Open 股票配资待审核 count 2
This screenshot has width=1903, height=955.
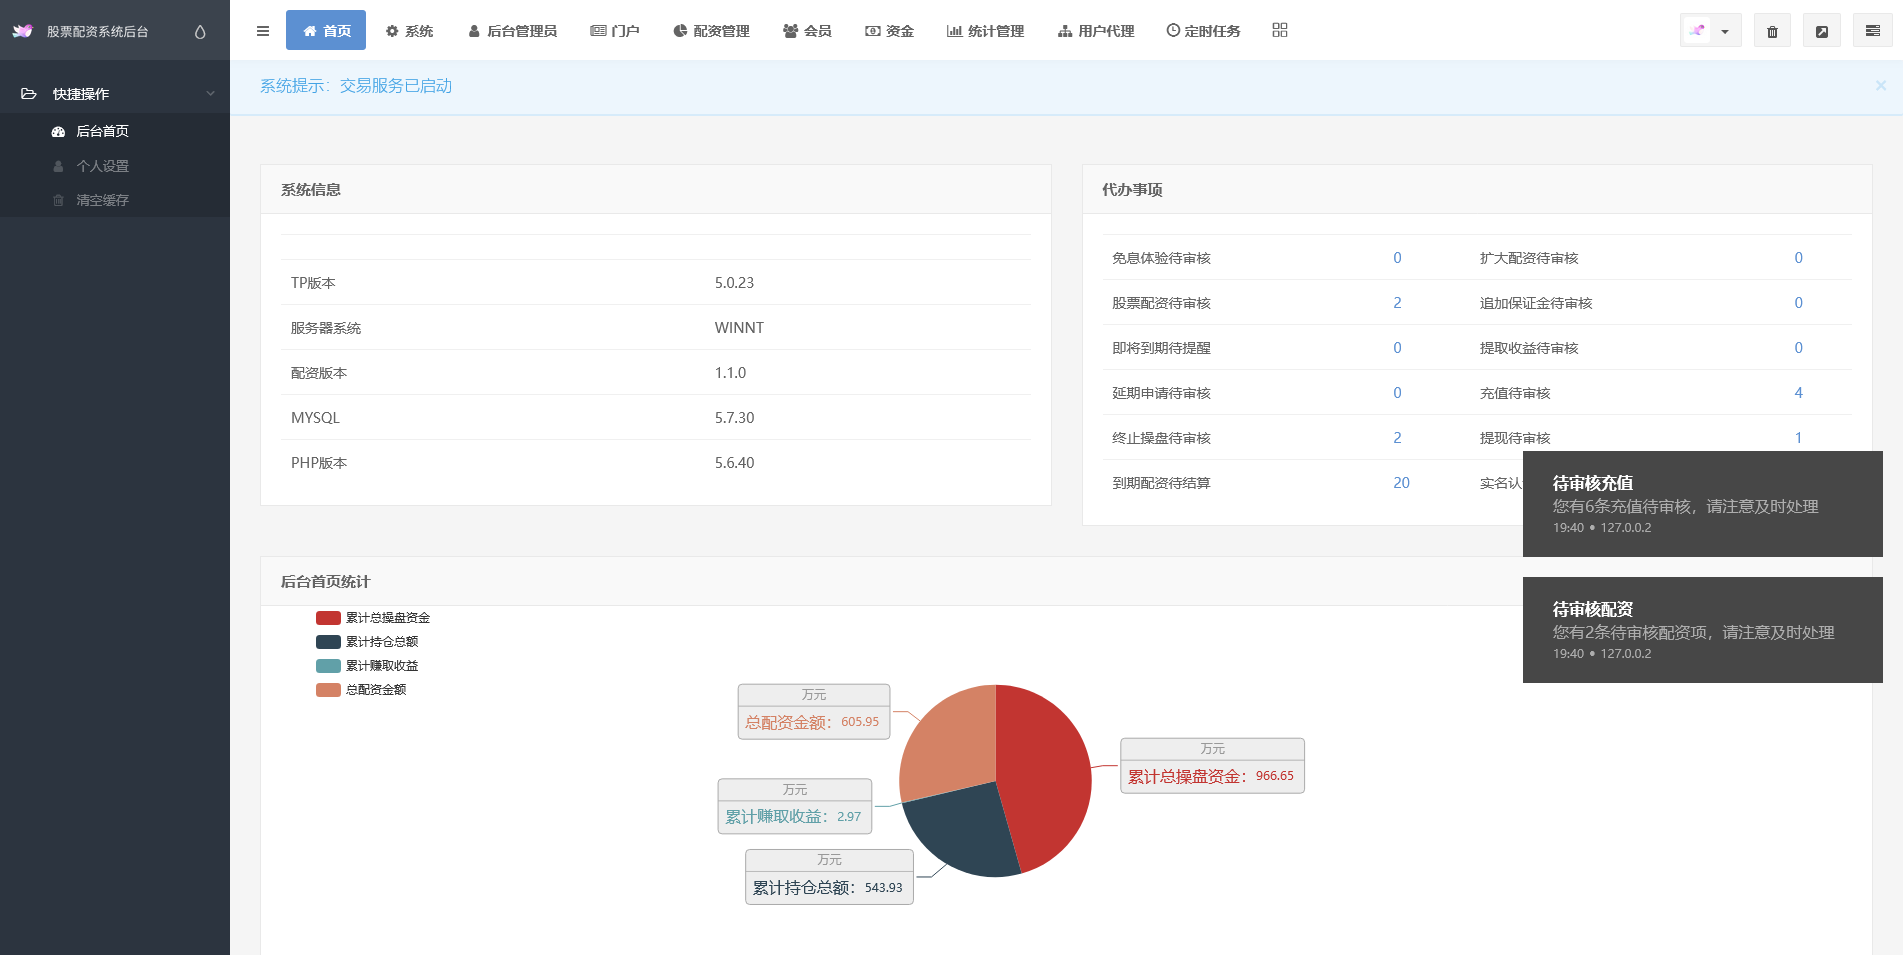point(1397,303)
